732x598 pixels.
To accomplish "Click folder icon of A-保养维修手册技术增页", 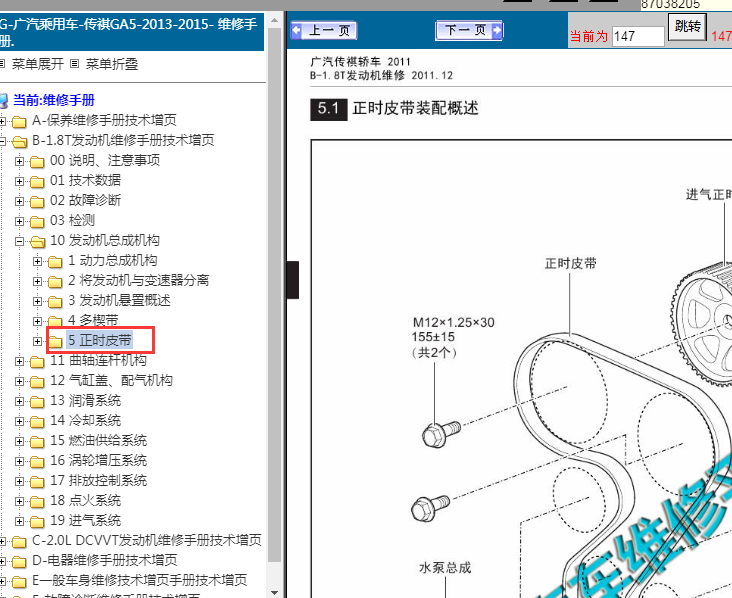I will tap(19, 122).
